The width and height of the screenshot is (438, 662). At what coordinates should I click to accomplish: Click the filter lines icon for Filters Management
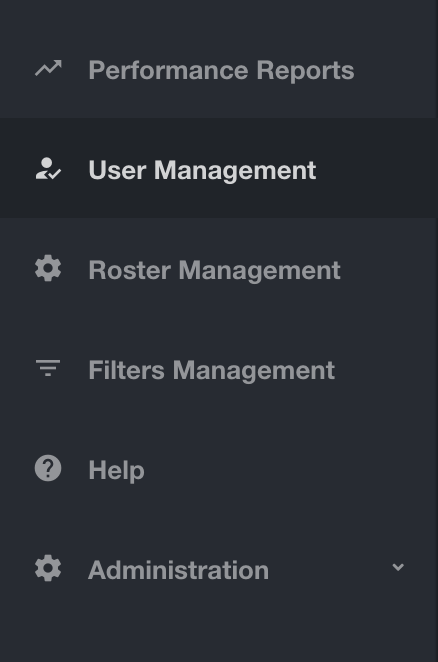click(48, 368)
